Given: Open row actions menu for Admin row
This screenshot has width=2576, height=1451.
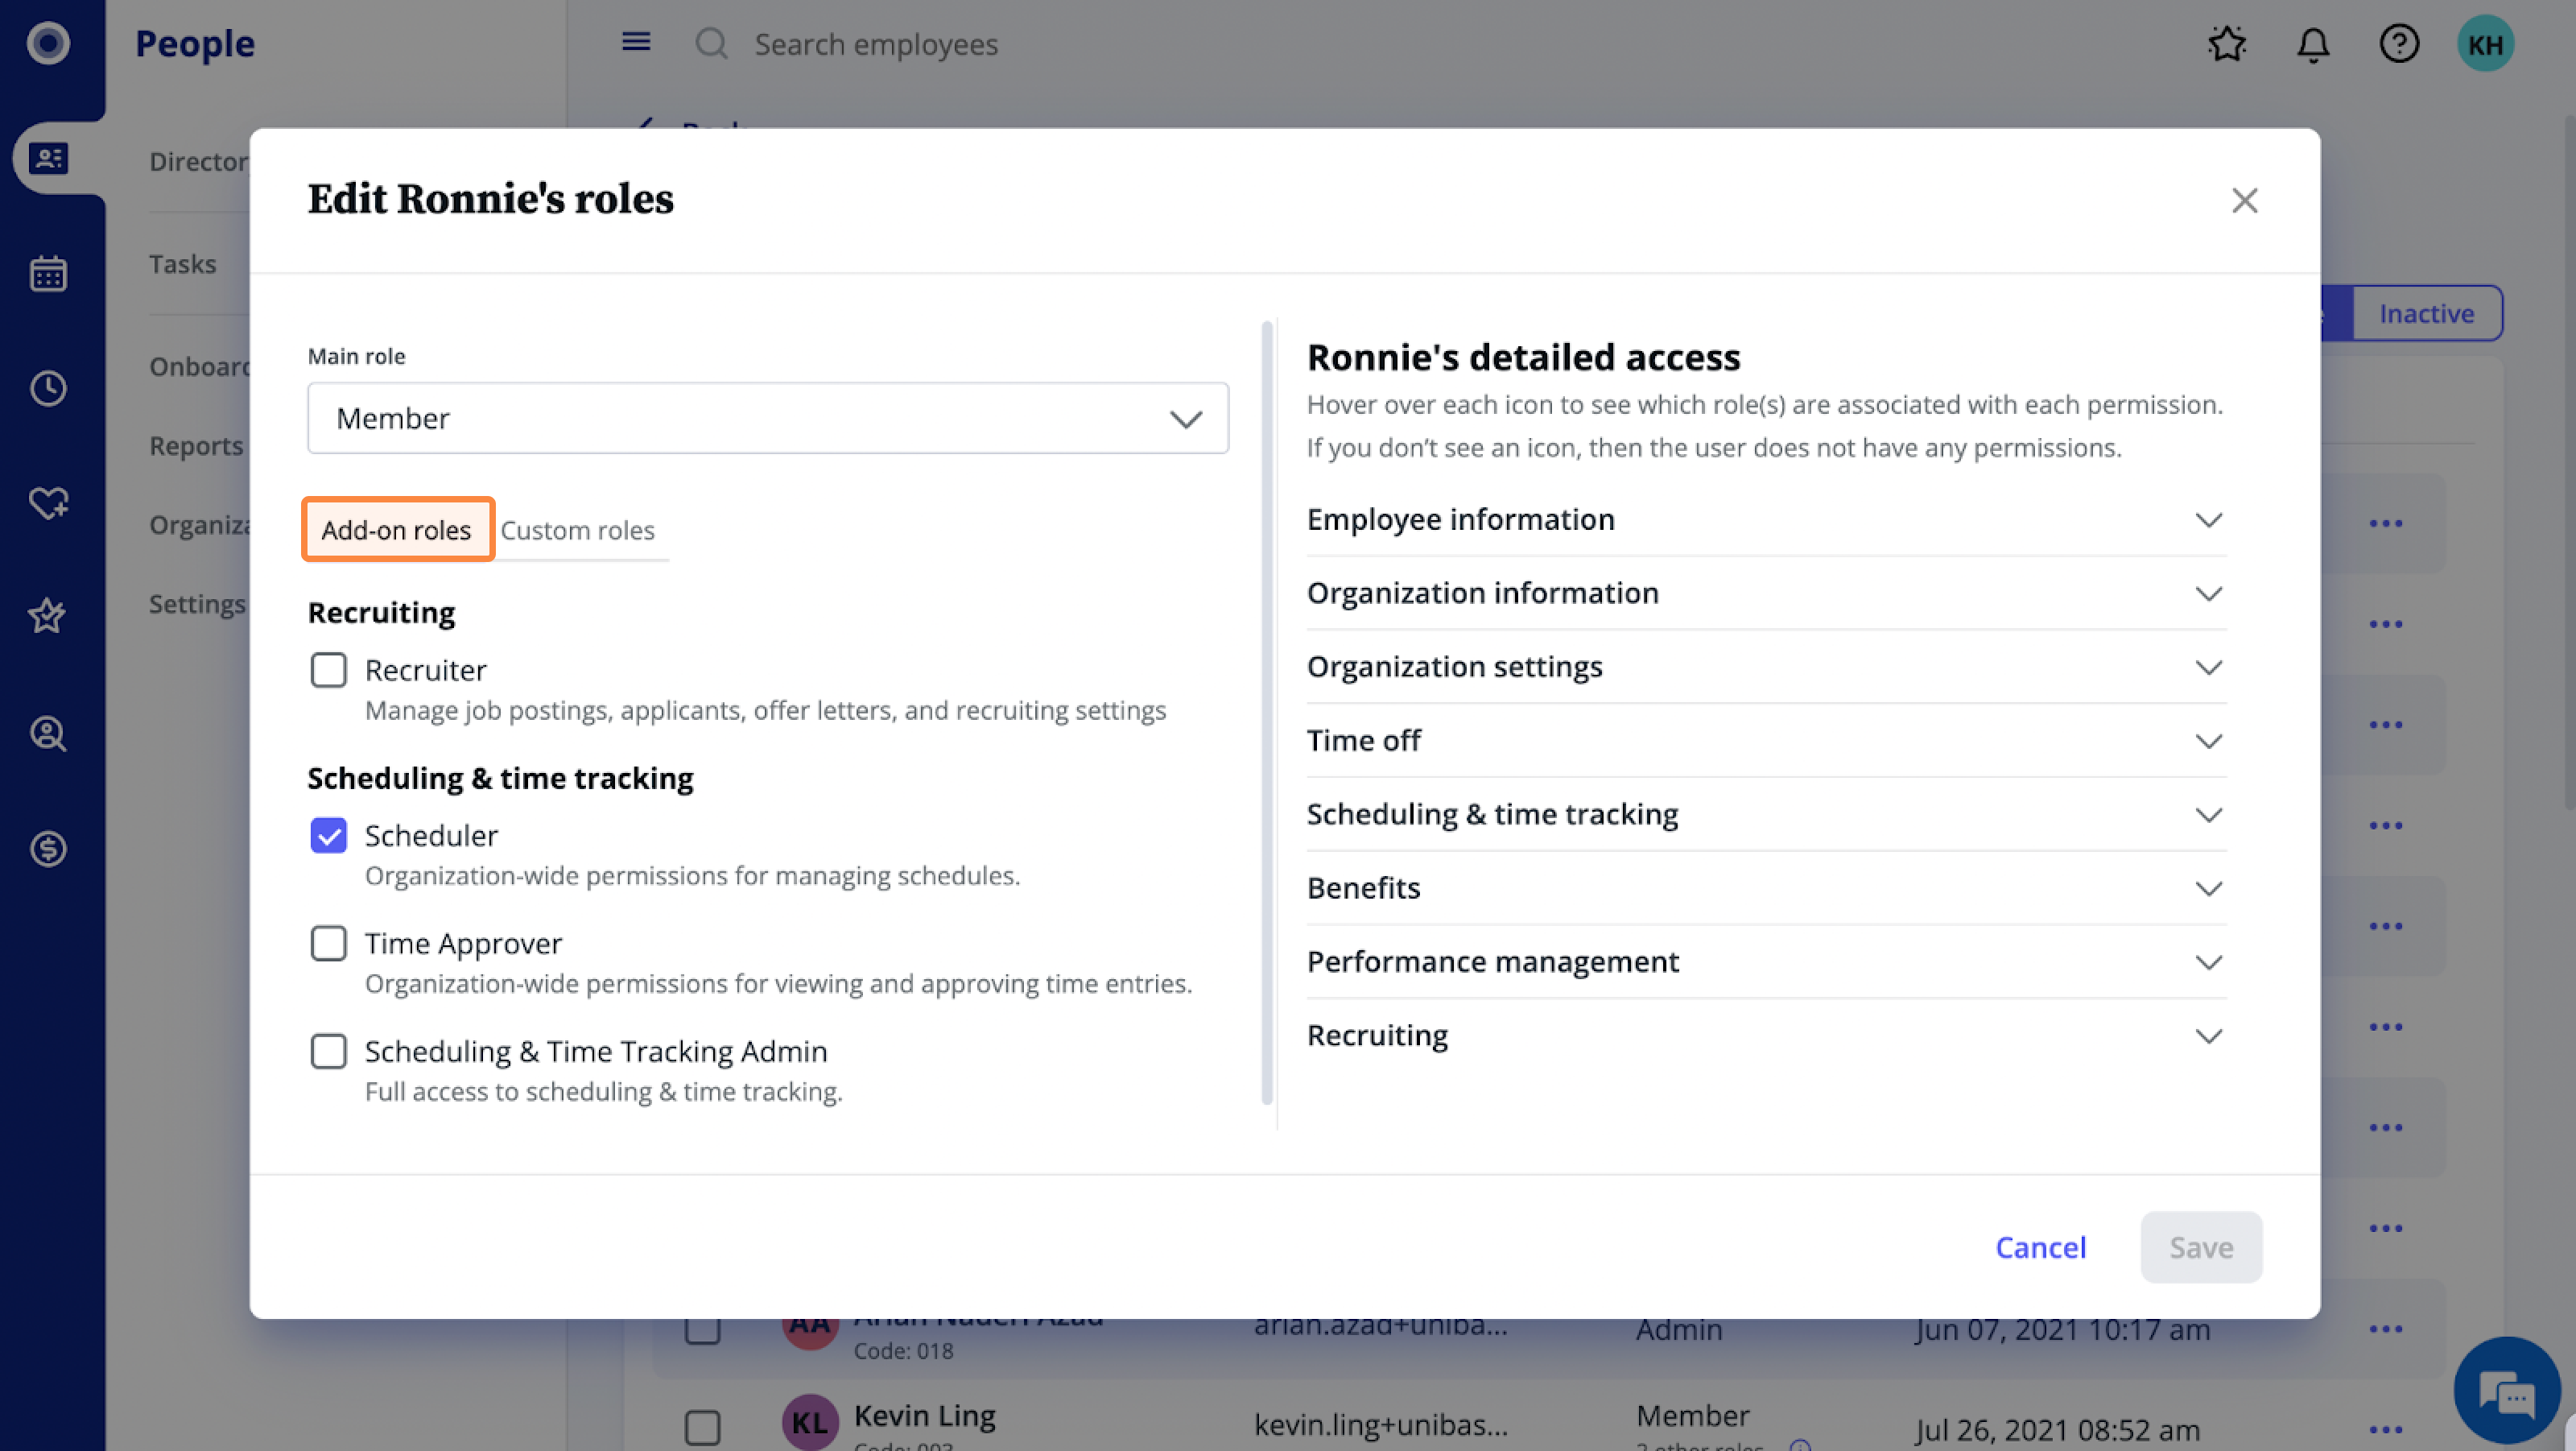Looking at the screenshot, I should (x=2386, y=1328).
